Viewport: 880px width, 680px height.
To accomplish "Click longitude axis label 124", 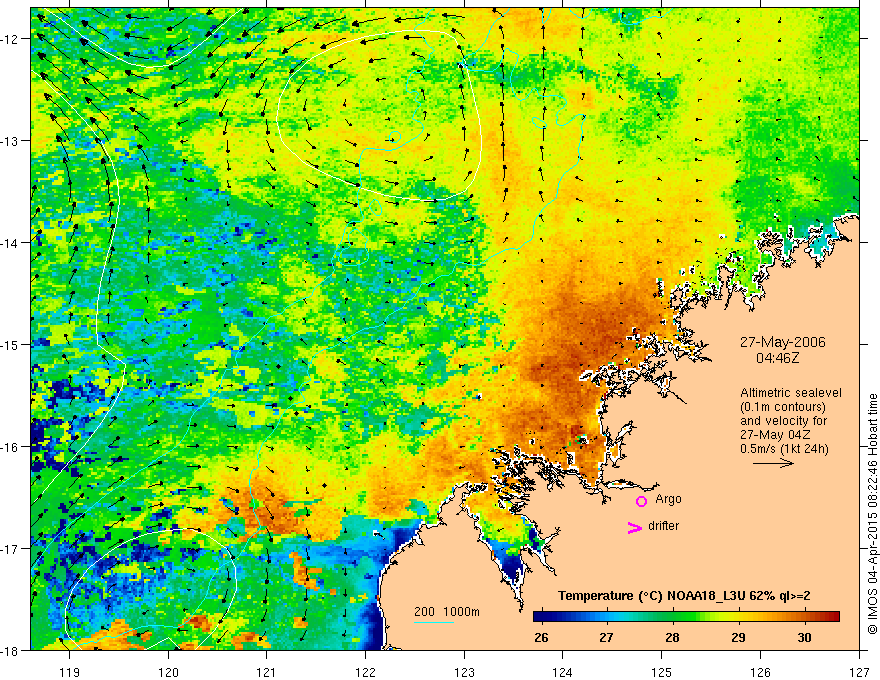I will click(x=563, y=672).
